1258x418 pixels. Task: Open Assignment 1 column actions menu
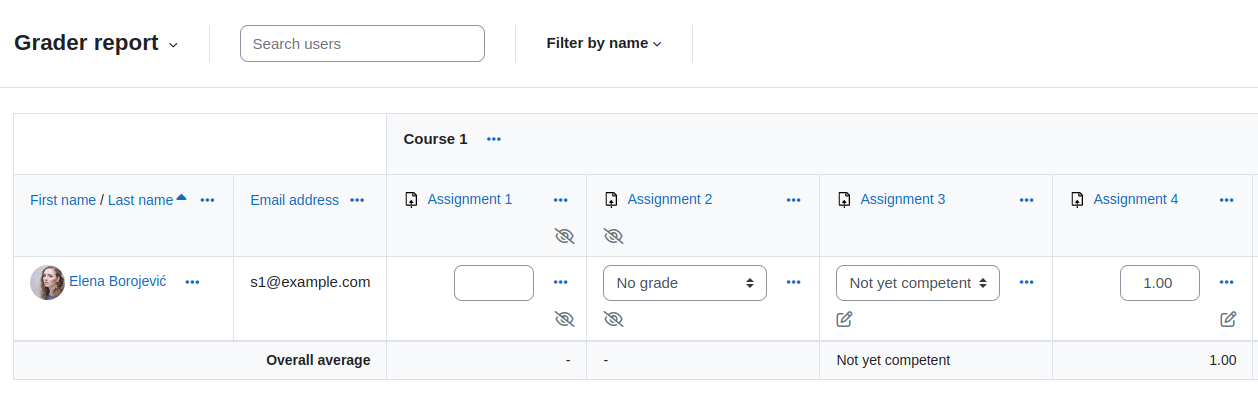(561, 200)
